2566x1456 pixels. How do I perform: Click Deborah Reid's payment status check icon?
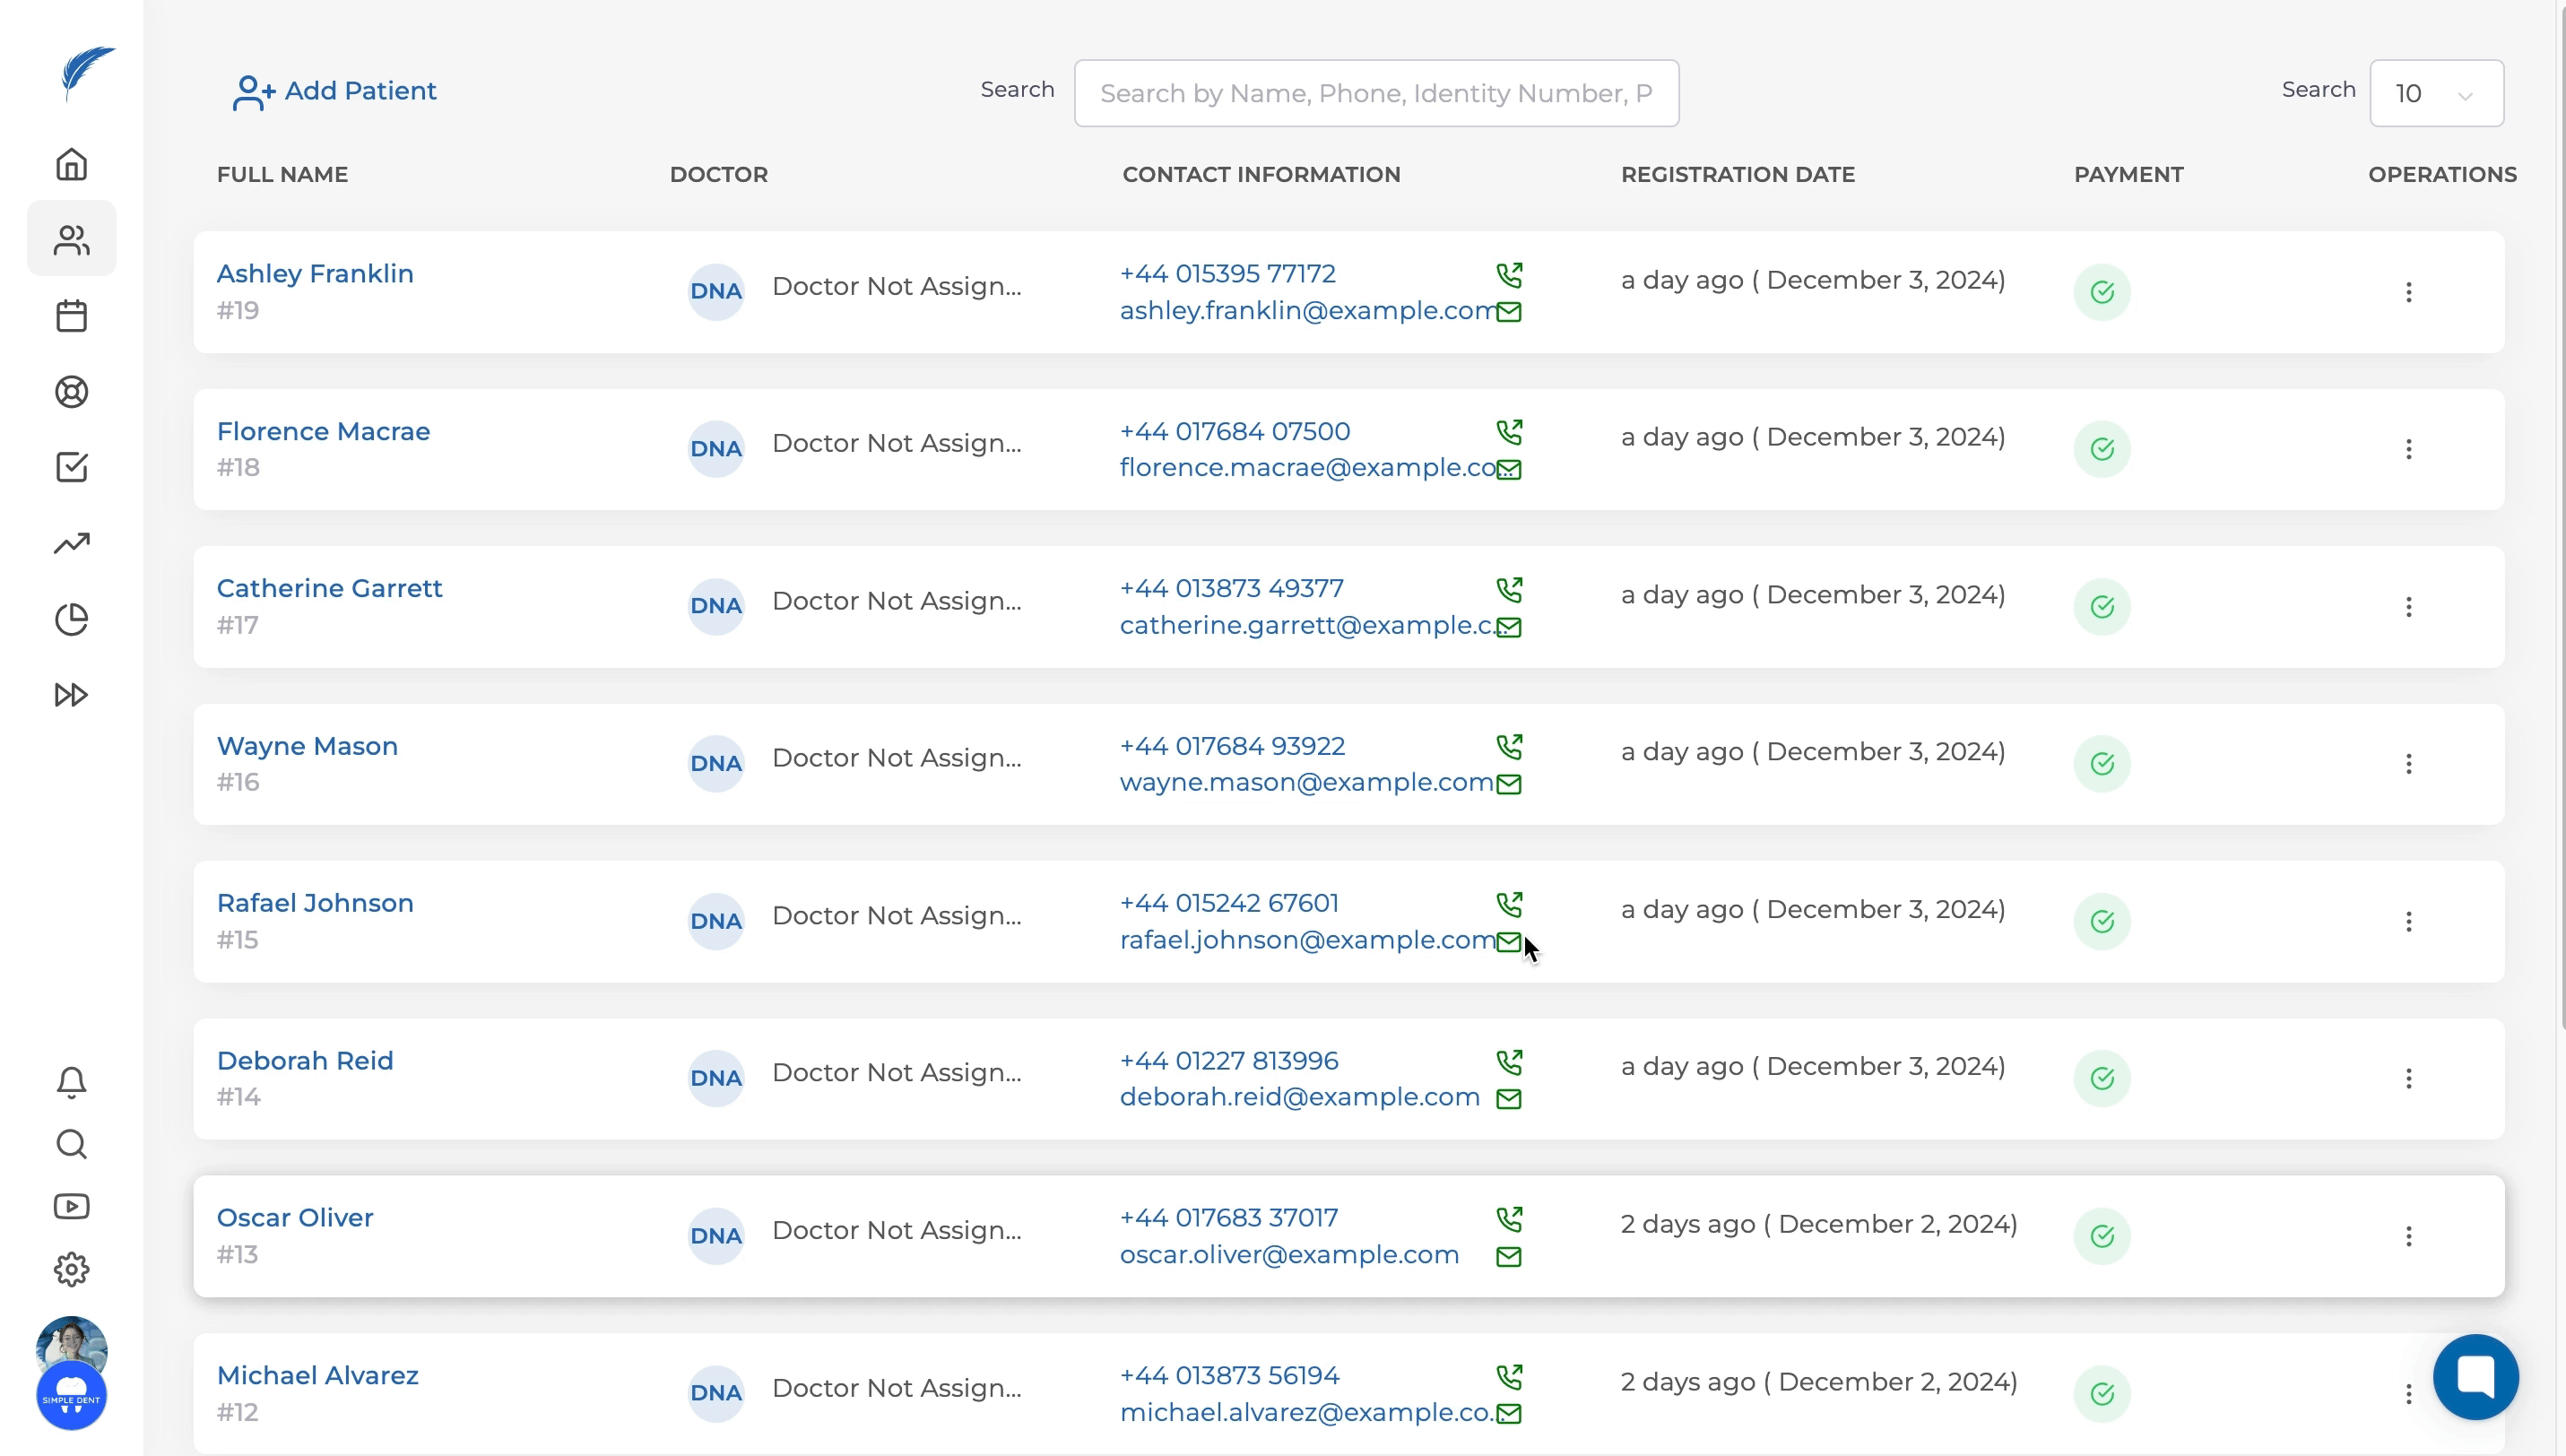tap(2102, 1078)
